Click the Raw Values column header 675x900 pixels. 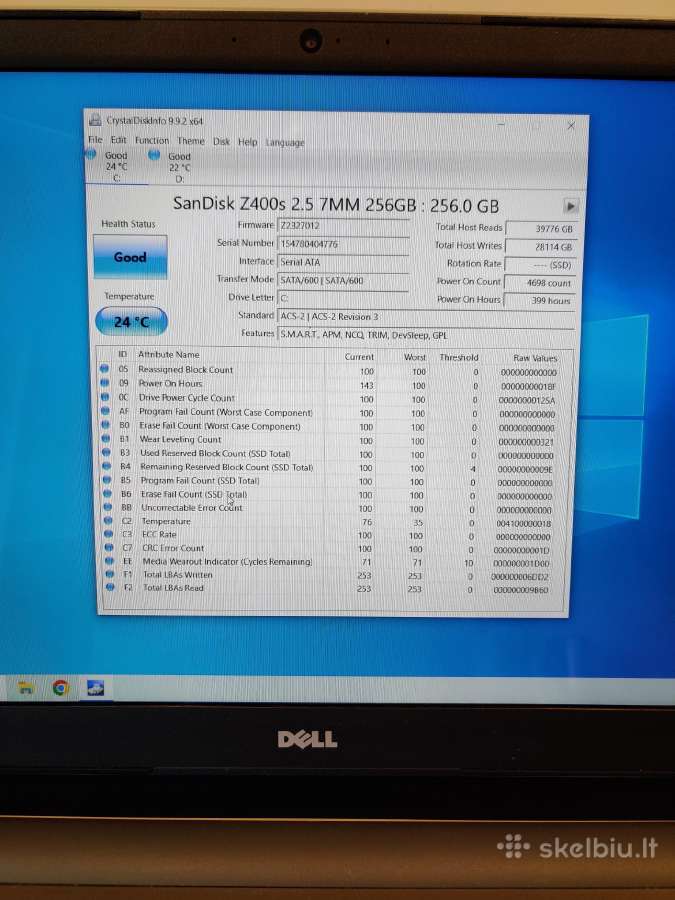click(535, 358)
